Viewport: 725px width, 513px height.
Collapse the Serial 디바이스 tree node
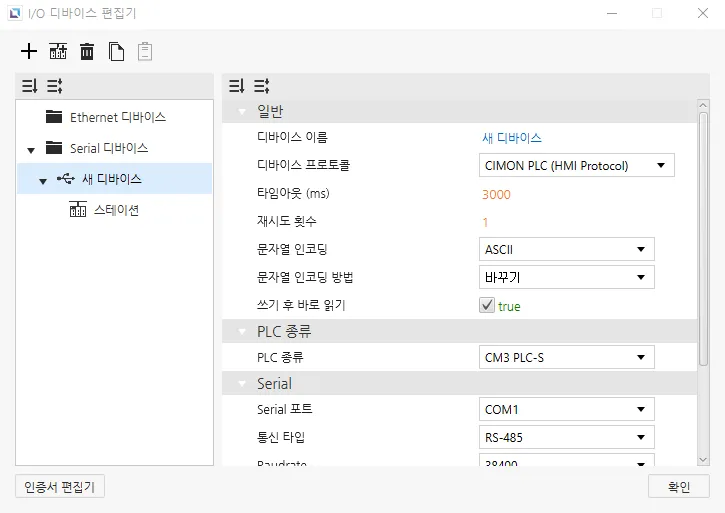[31, 149]
